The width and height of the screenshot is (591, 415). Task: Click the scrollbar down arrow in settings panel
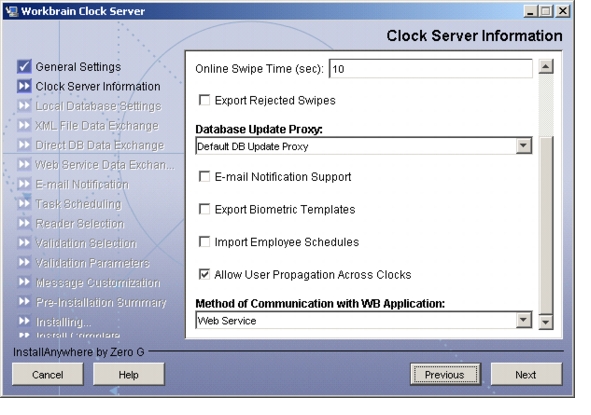546,322
